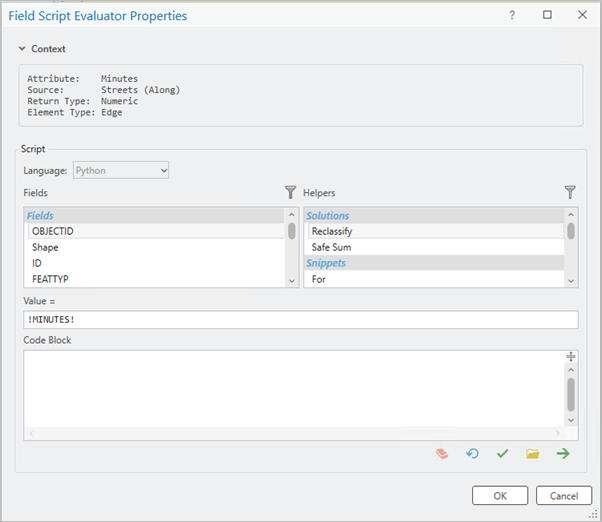
Task: Choose the Reclassify helper
Action: [x=332, y=231]
